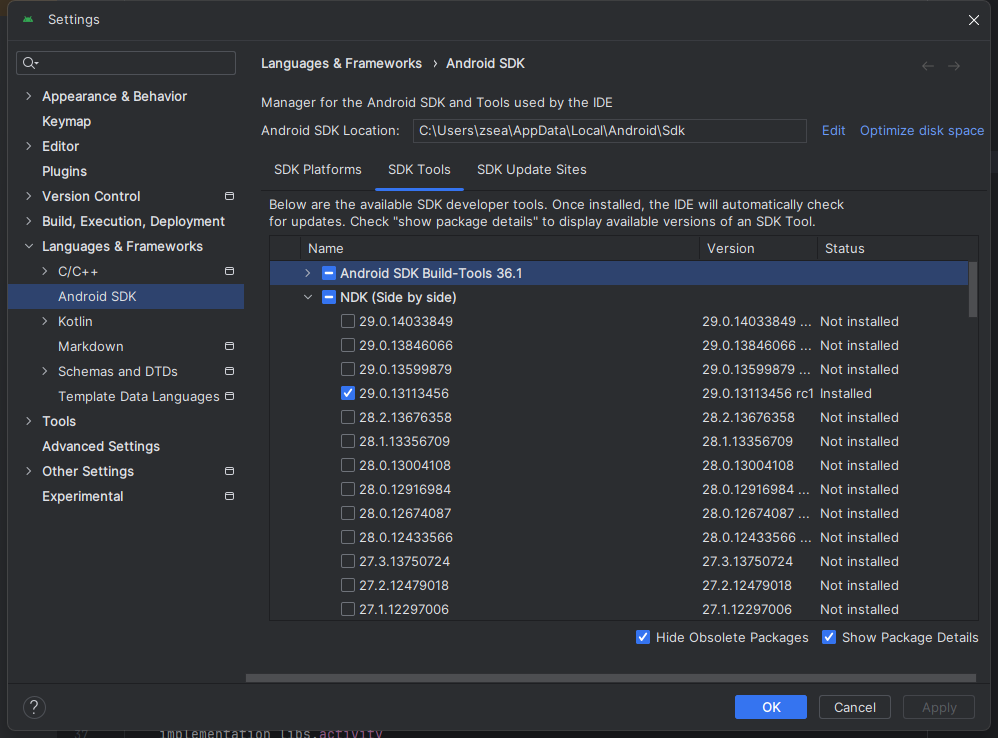Expand Android SDK Build-Tools 36.1 row
This screenshot has height=738, width=998.
click(308, 273)
